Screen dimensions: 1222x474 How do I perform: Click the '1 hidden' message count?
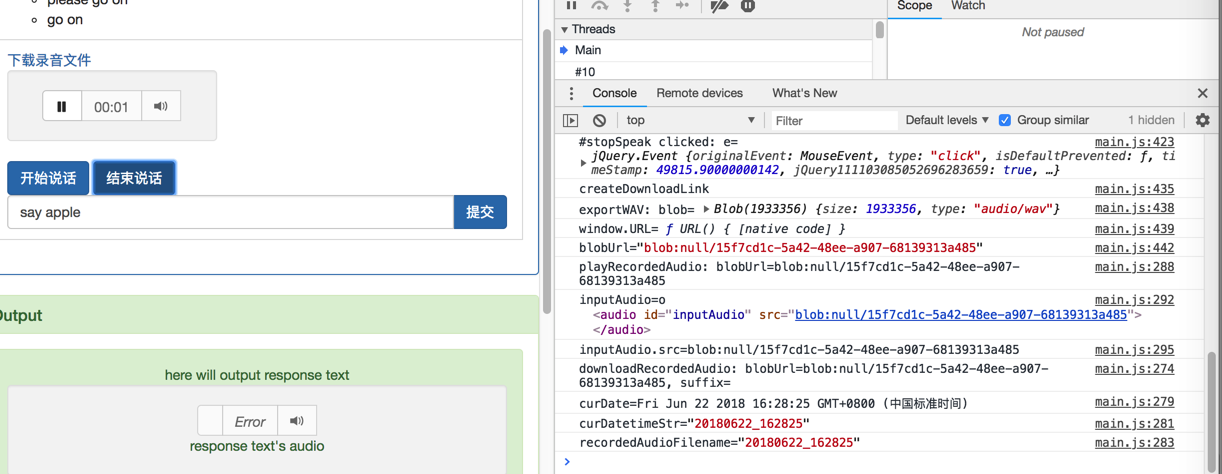pos(1150,120)
